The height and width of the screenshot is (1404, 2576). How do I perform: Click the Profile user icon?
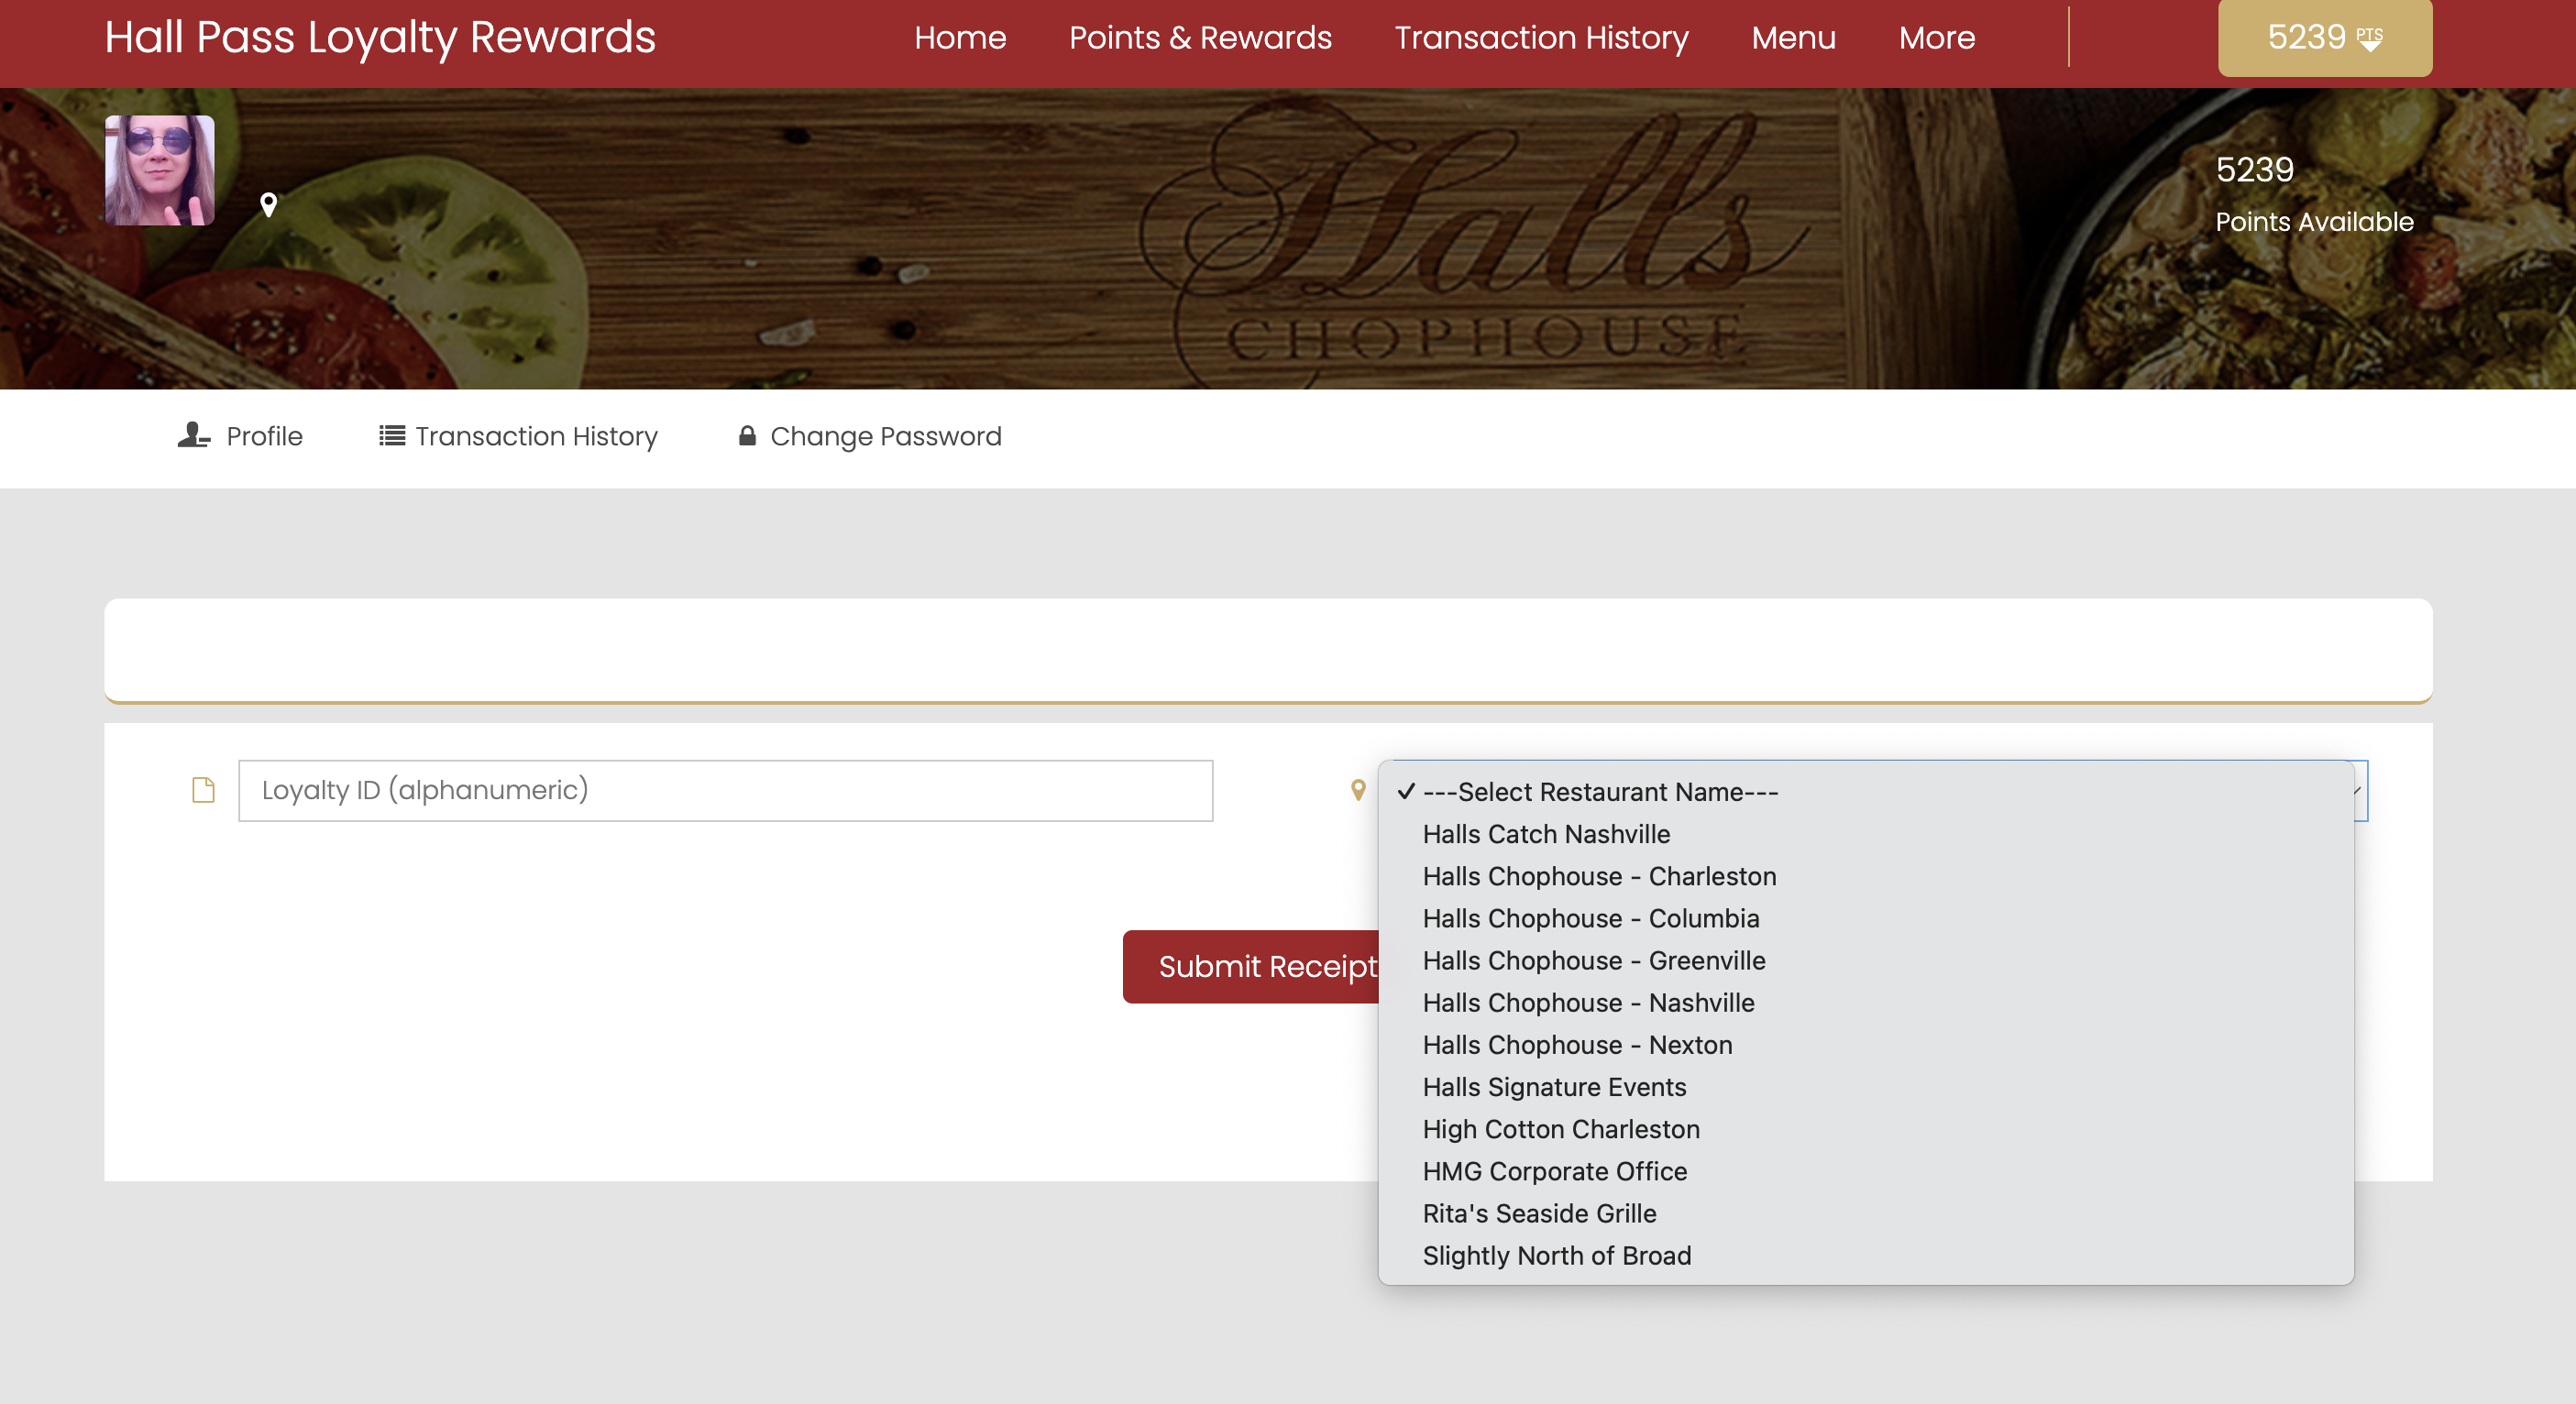193,436
